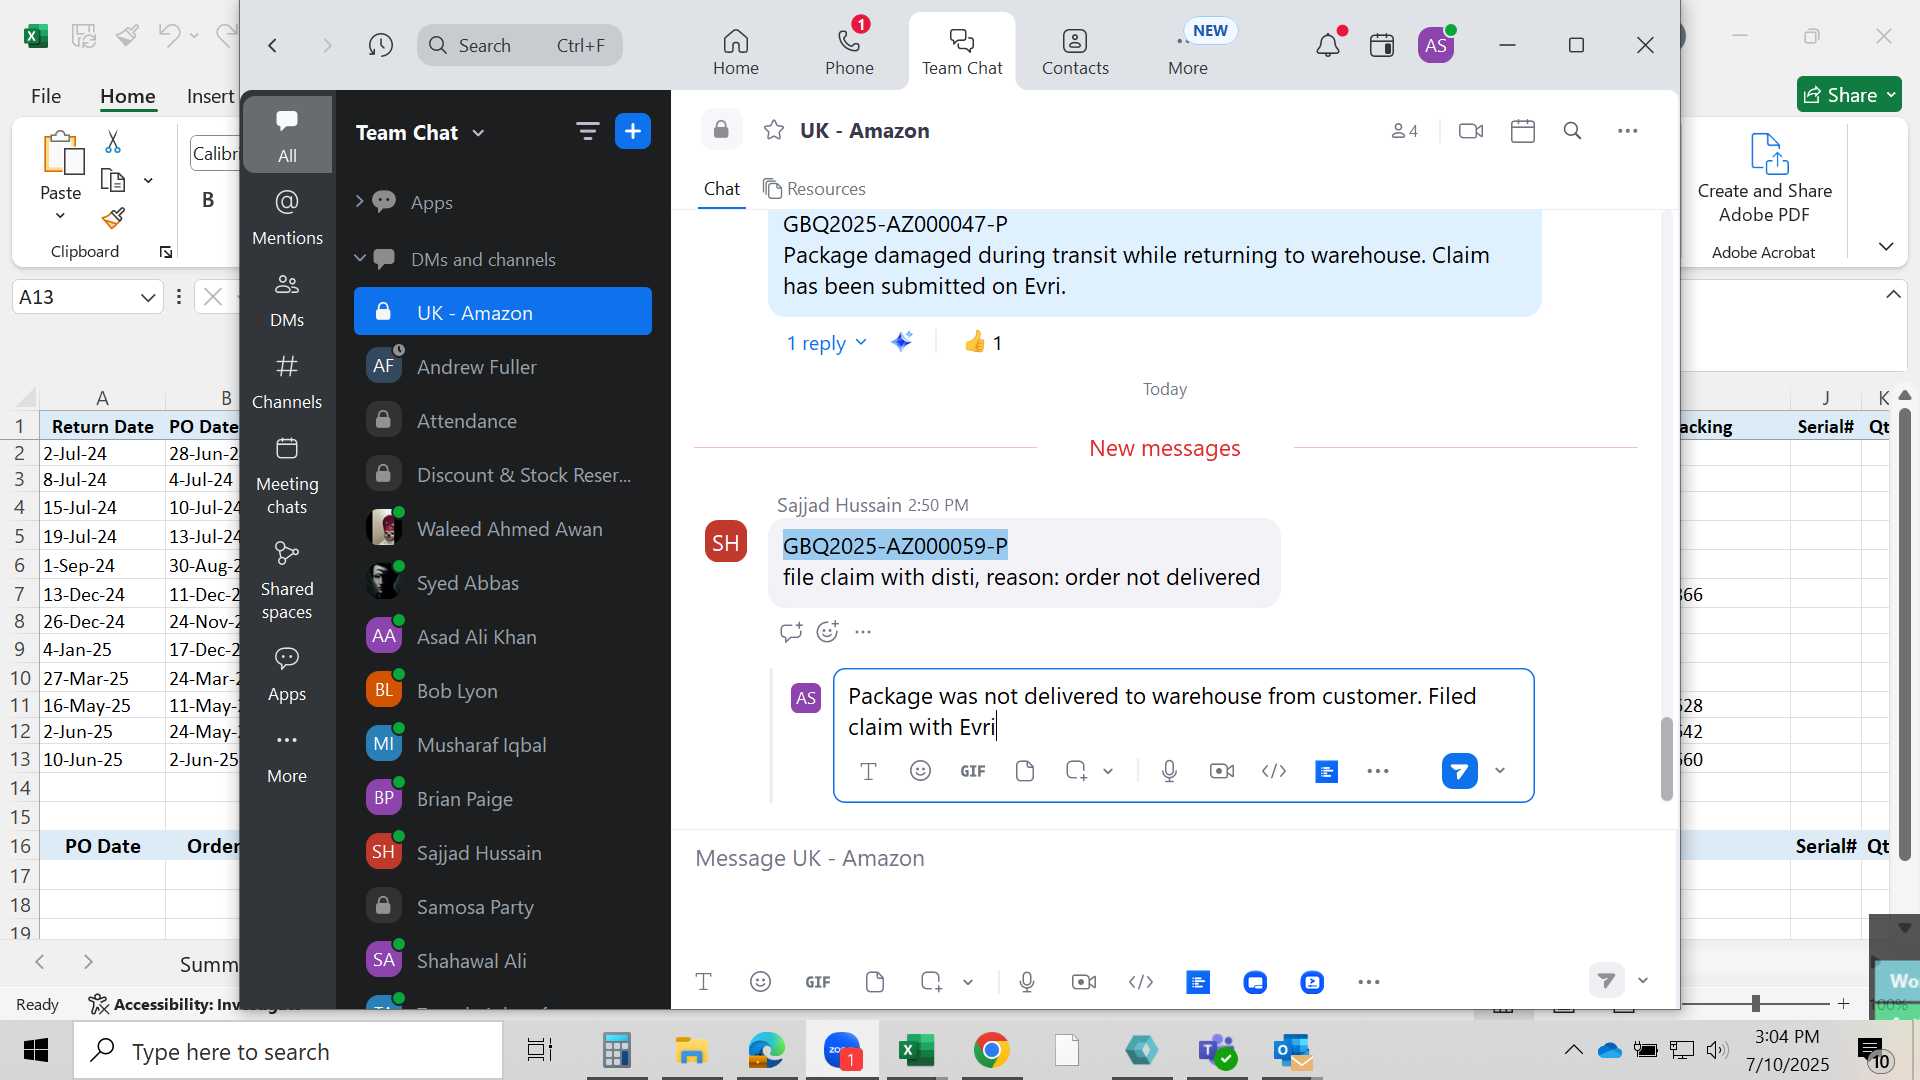Send the reply message
This screenshot has width=1920, height=1080.
pyautogui.click(x=1459, y=771)
